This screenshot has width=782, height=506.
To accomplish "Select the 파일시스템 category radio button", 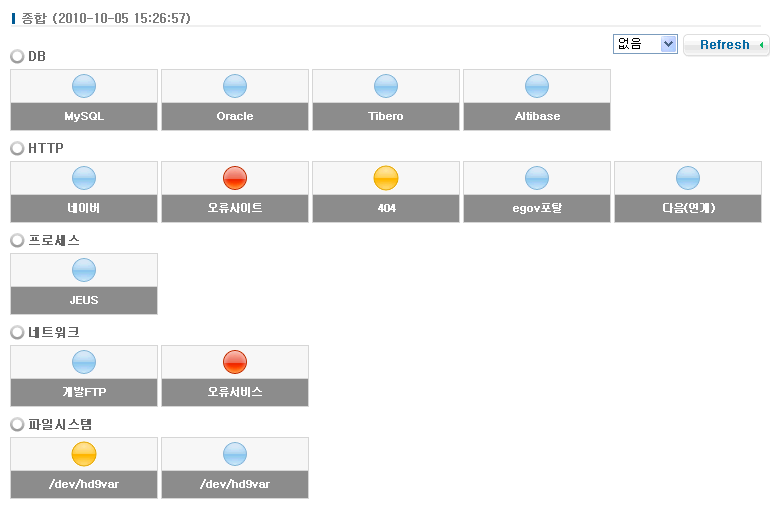I will (x=17, y=425).
